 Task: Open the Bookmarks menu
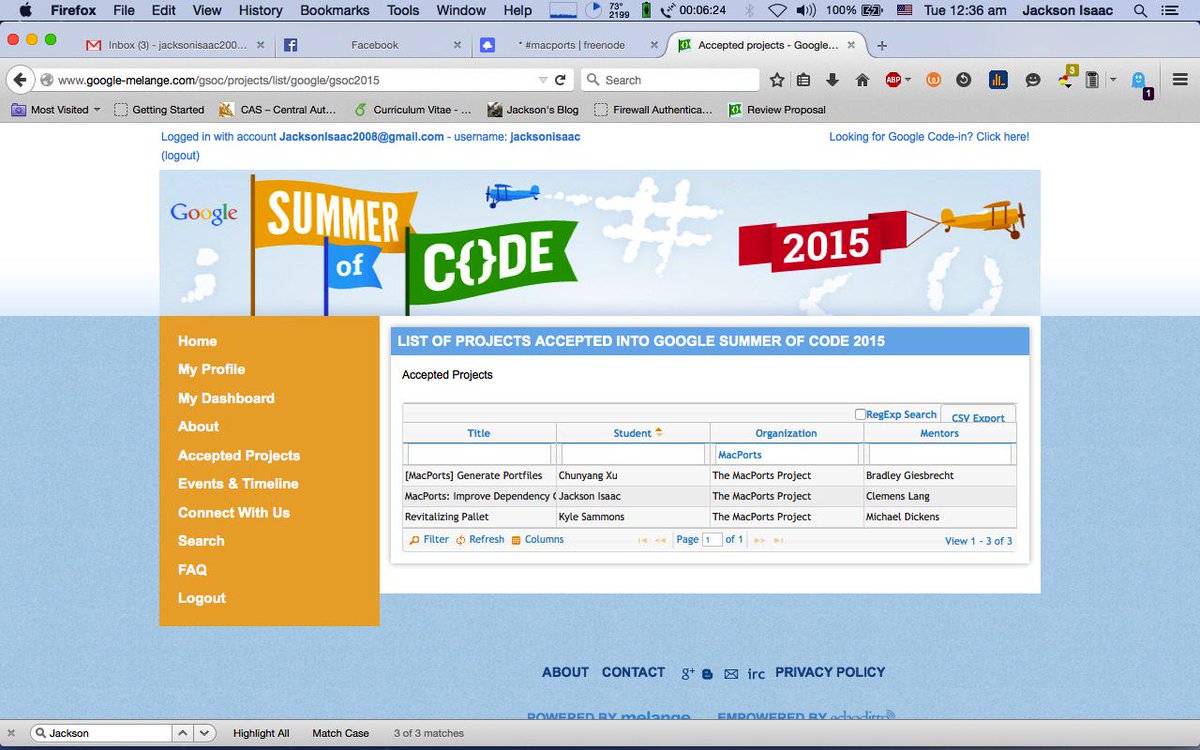click(x=334, y=10)
